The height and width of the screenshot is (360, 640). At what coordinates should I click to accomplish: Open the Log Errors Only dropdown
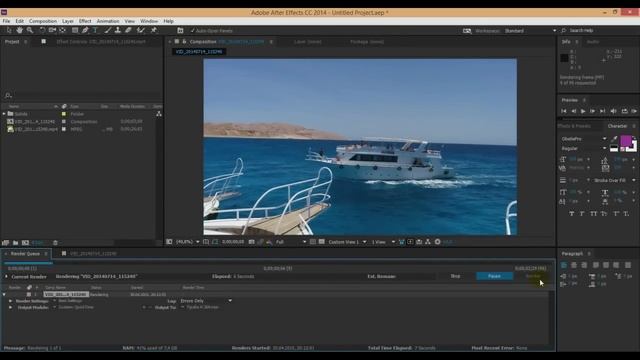pyautogui.click(x=206, y=301)
